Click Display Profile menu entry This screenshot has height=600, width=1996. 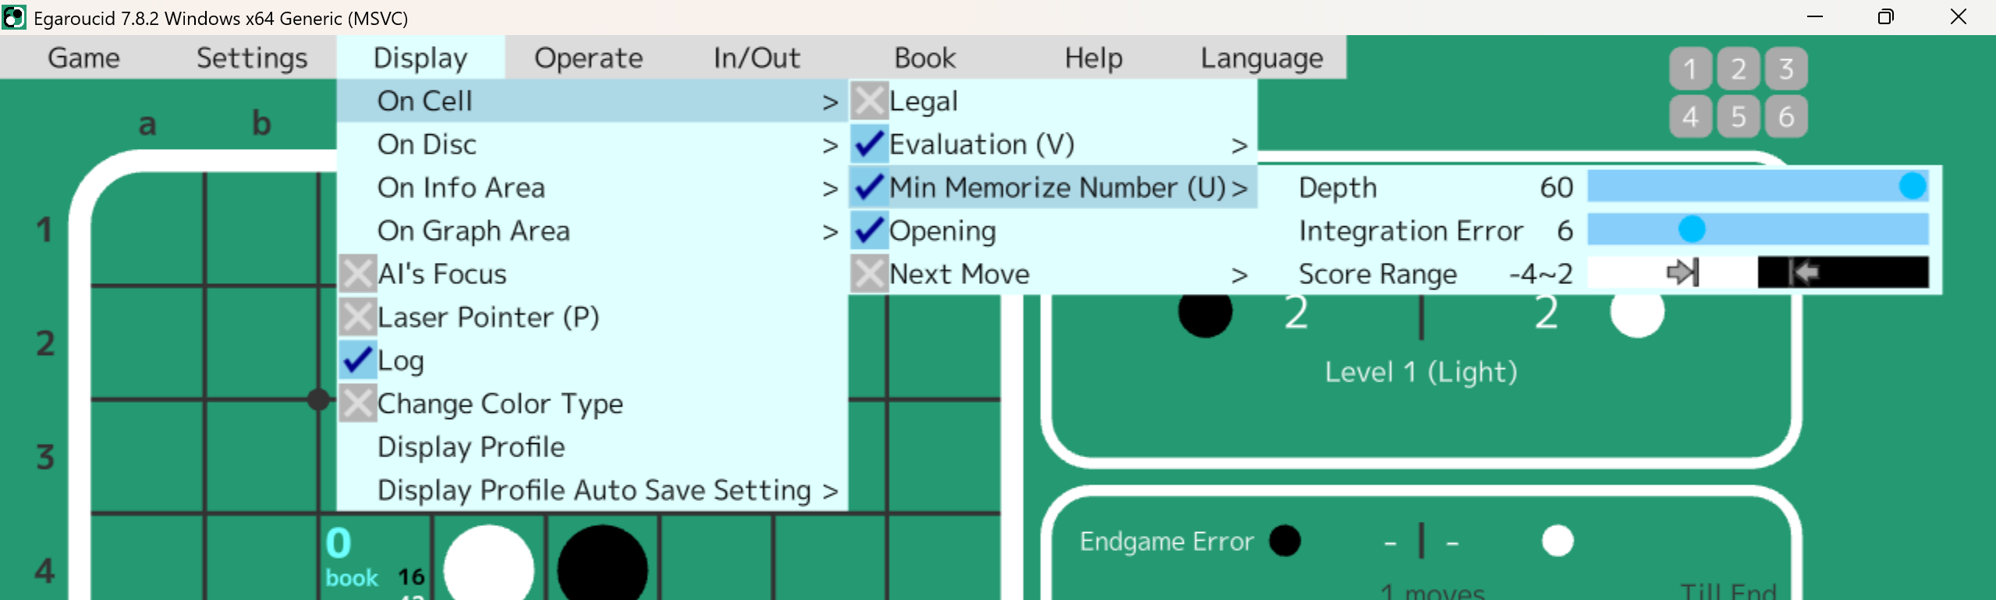coord(592,447)
